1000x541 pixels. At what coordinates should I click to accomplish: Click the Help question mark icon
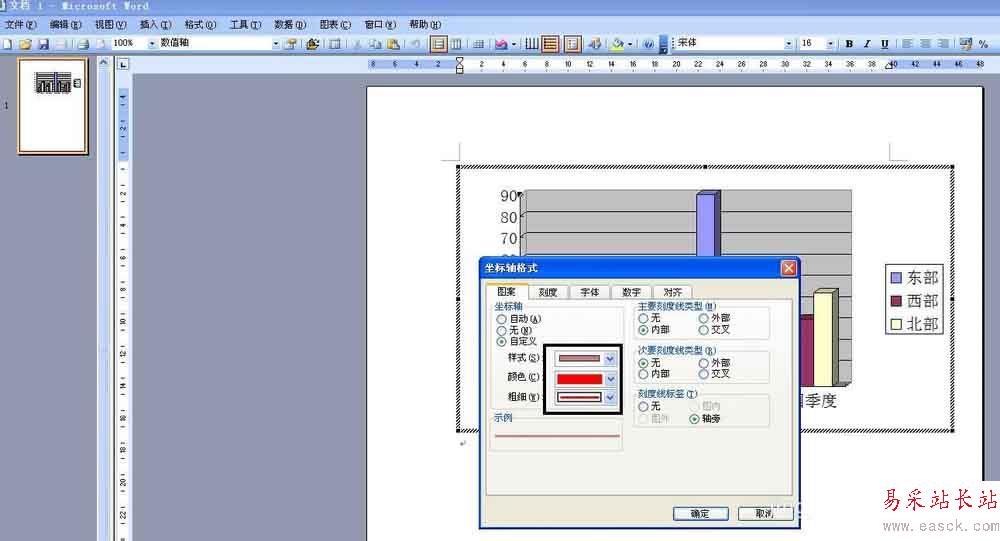coord(649,44)
